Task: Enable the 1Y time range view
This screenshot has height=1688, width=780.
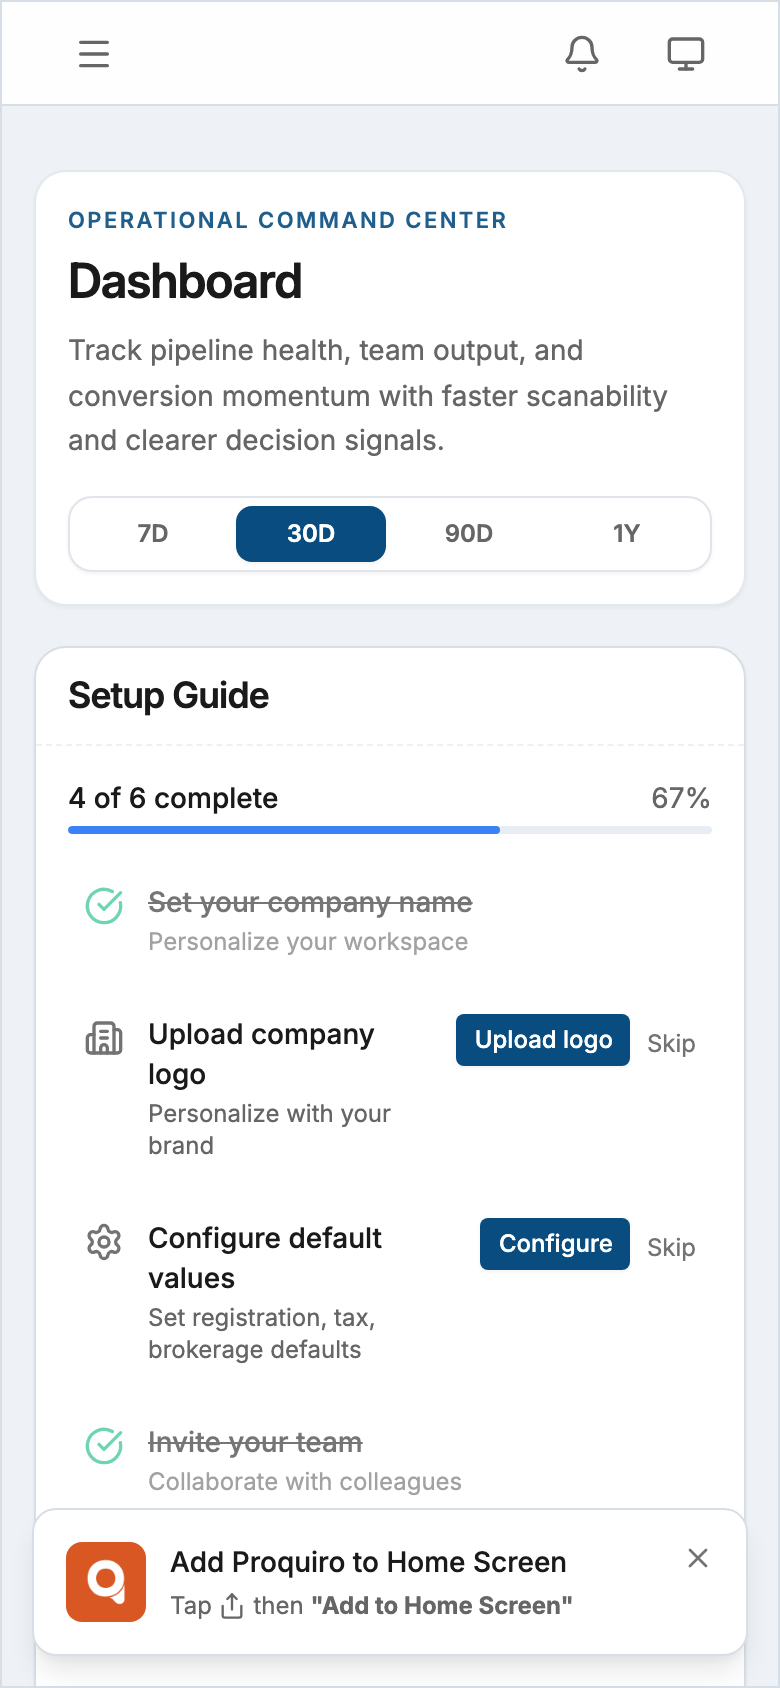Action: click(x=627, y=533)
